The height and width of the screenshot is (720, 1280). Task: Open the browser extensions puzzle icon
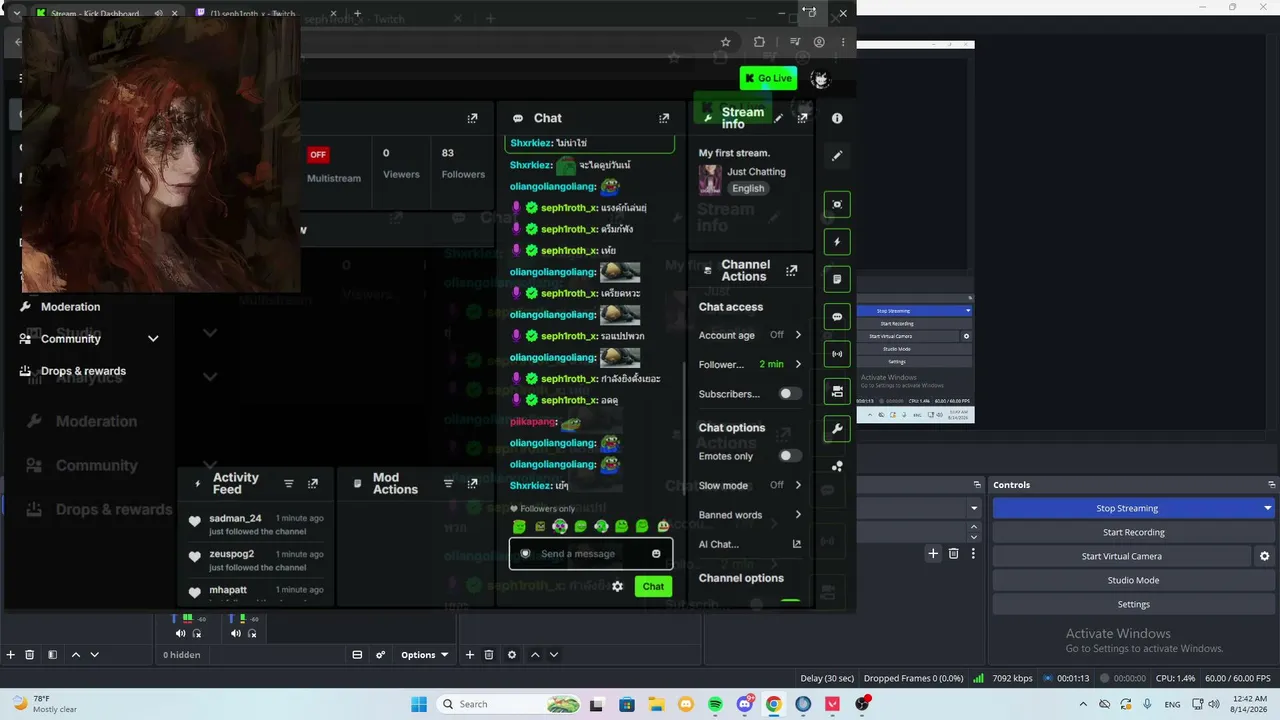[x=759, y=42]
